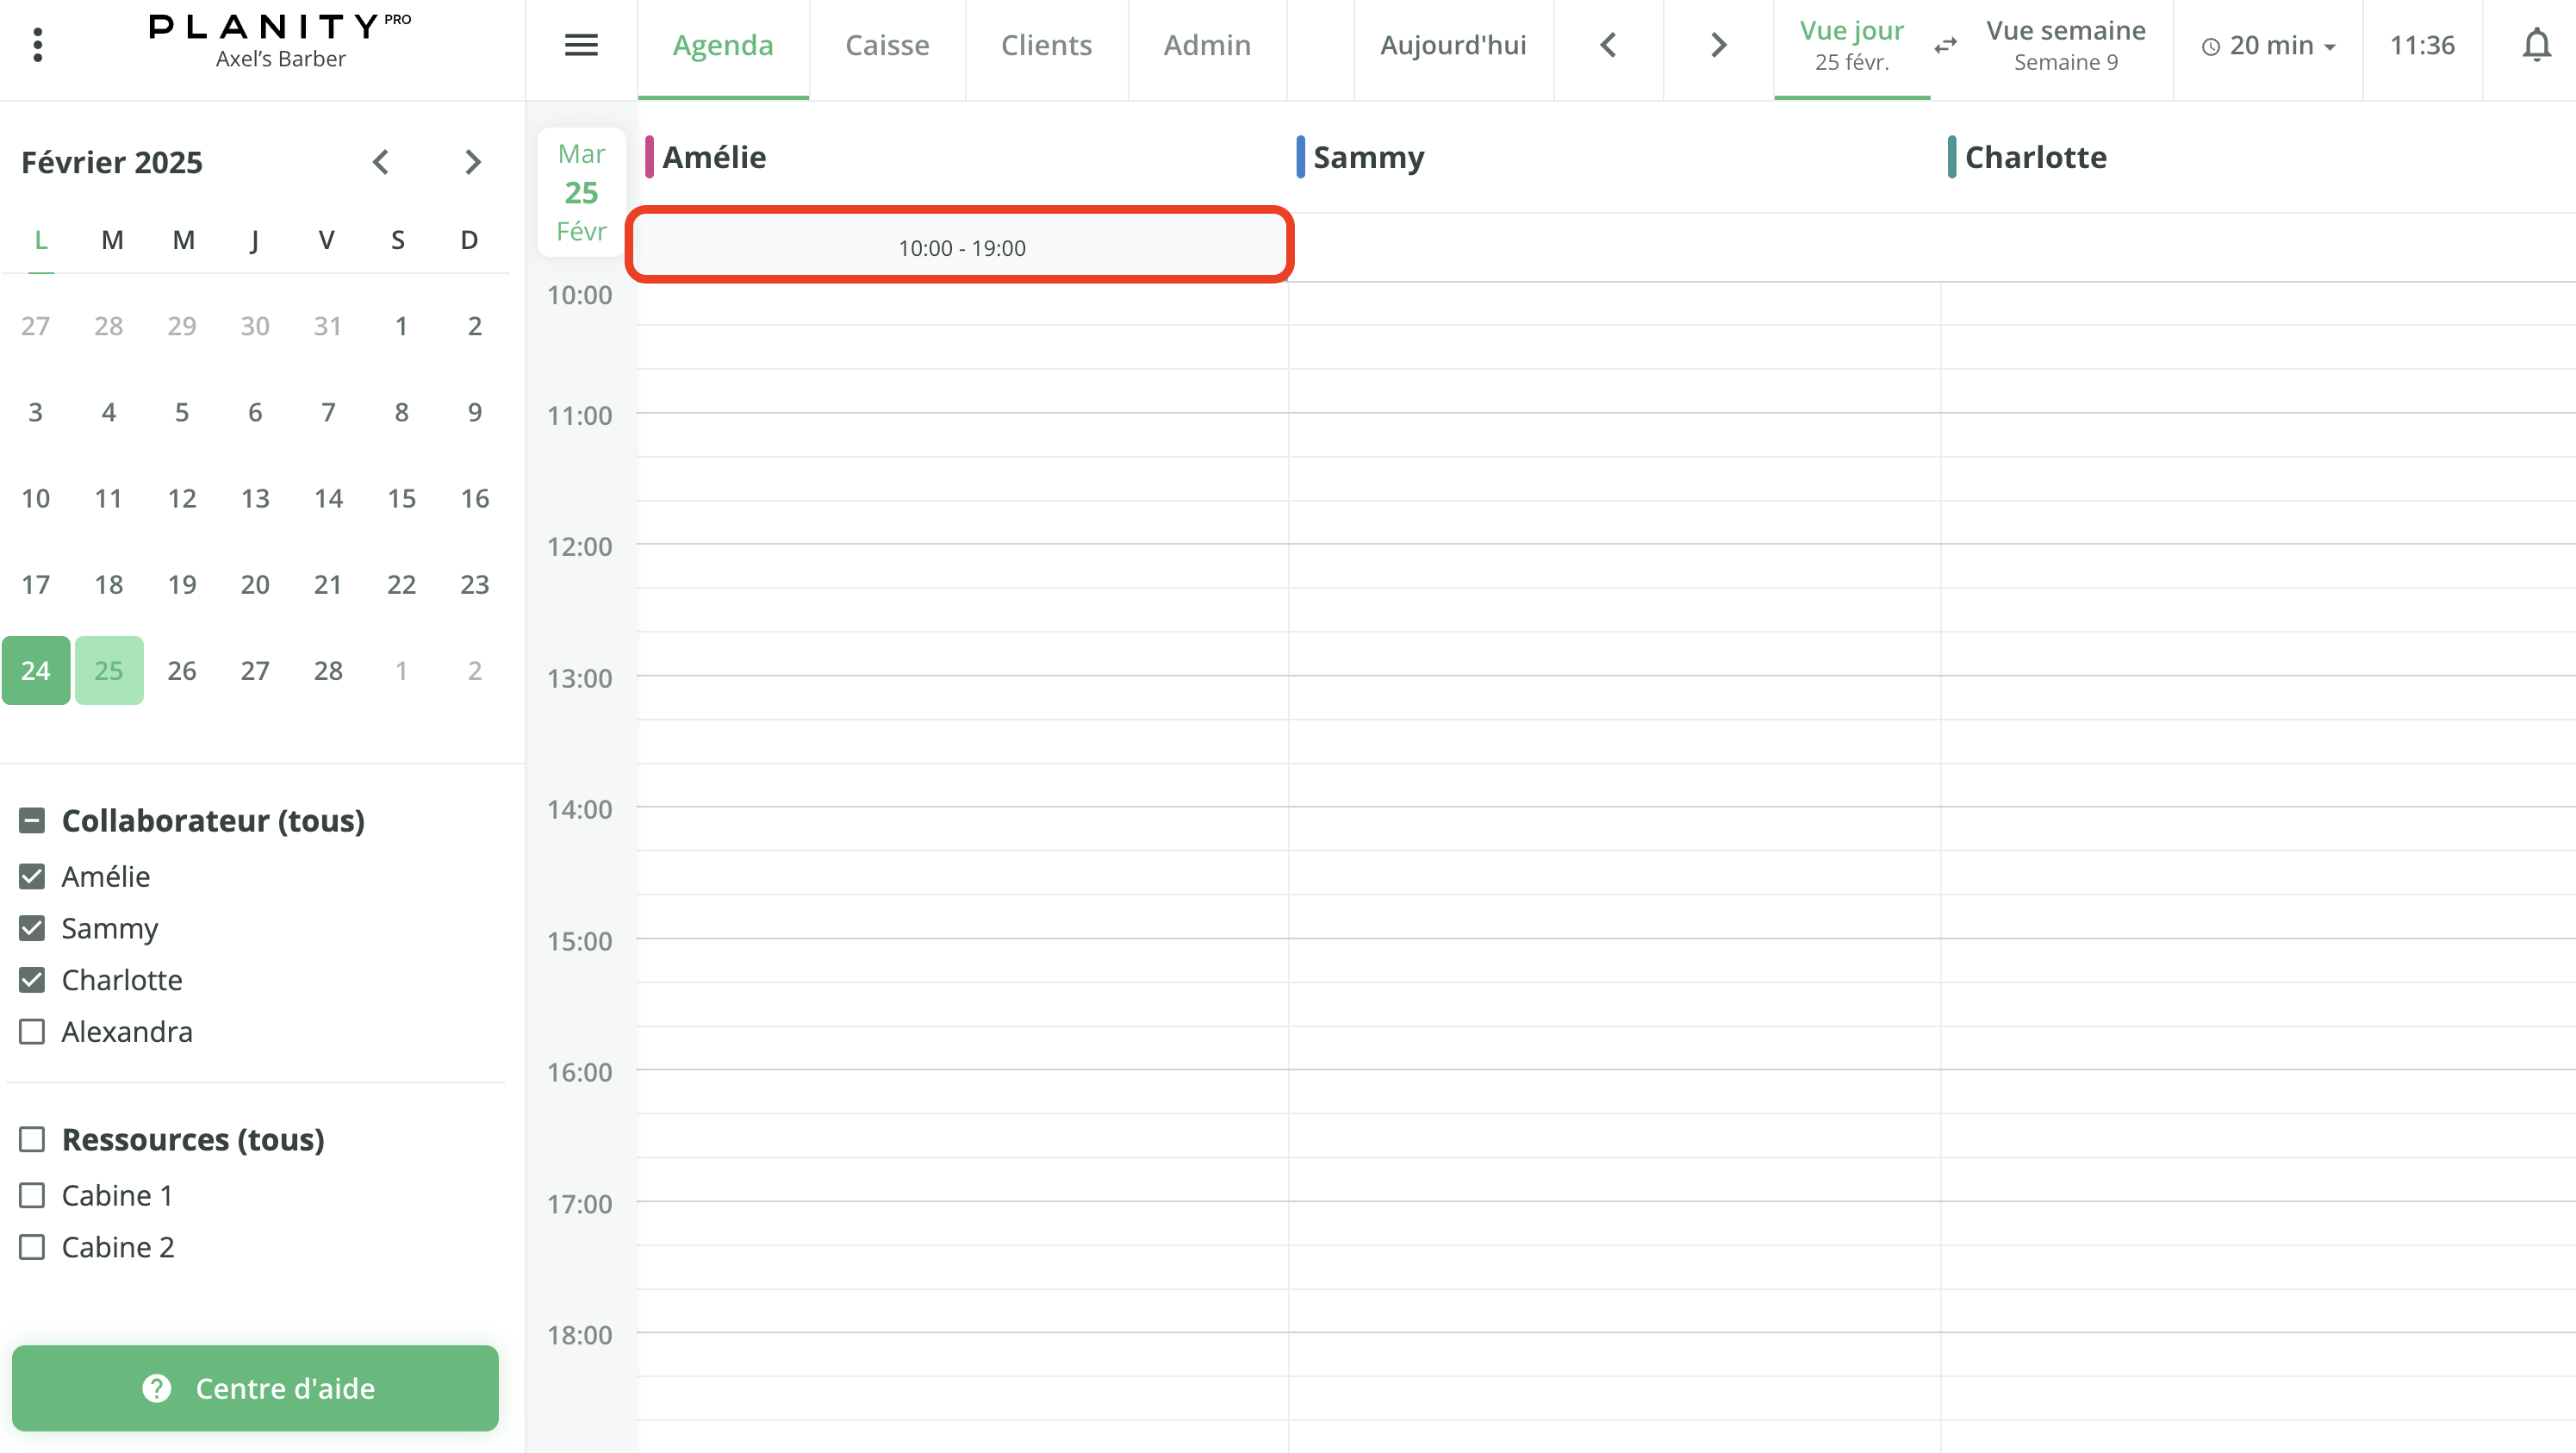Click the Aujourd'hui button

click(x=1453, y=44)
